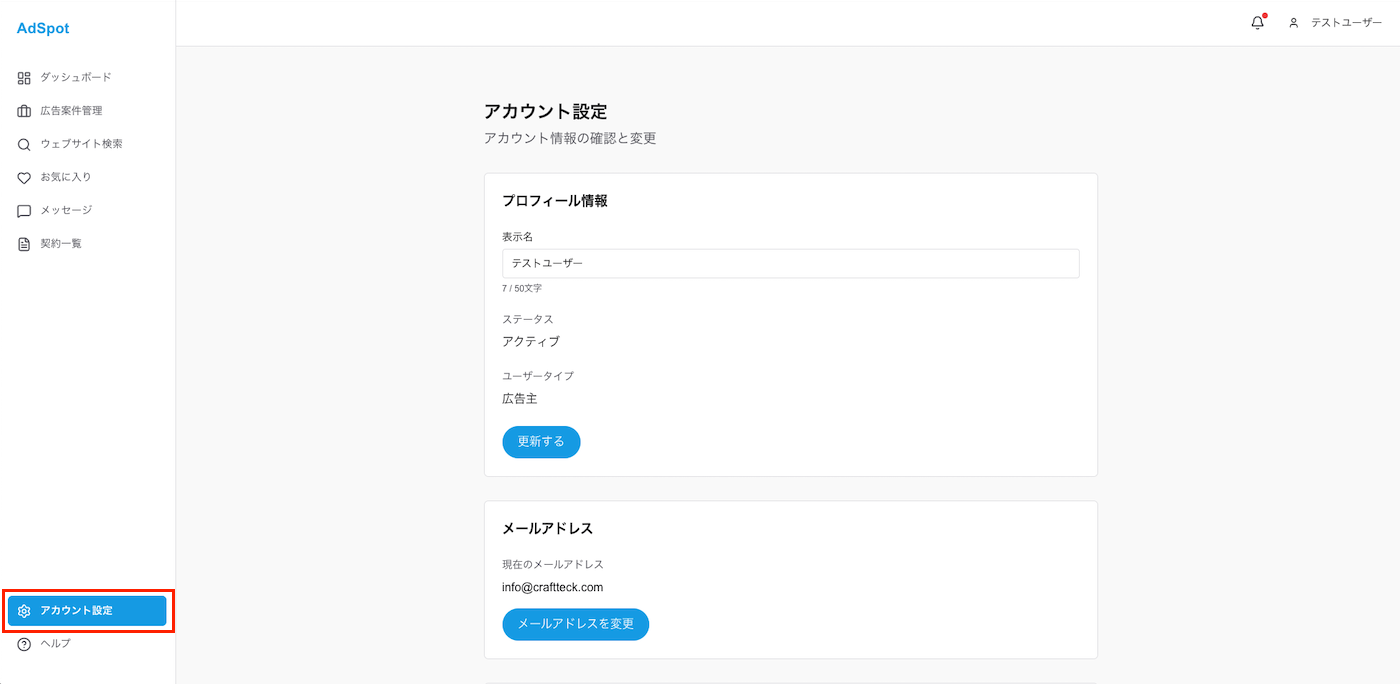Click the briefcase icon beside 広告案件管理
This screenshot has width=1400, height=684.
tap(22, 110)
